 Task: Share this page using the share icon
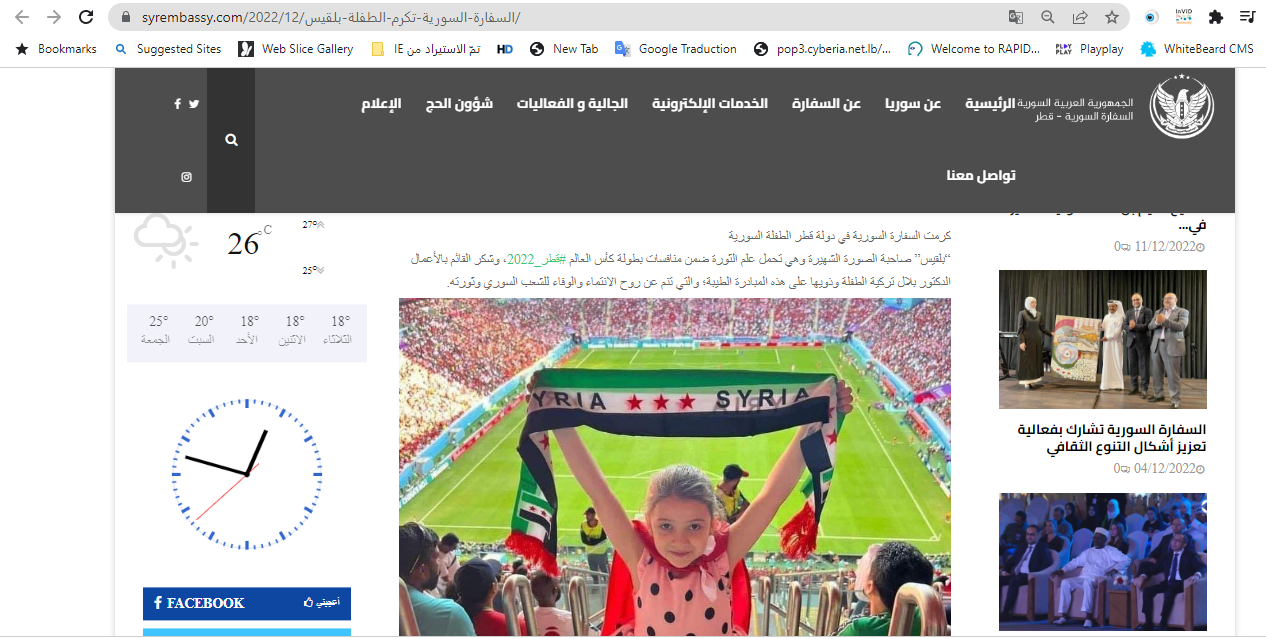[1080, 17]
